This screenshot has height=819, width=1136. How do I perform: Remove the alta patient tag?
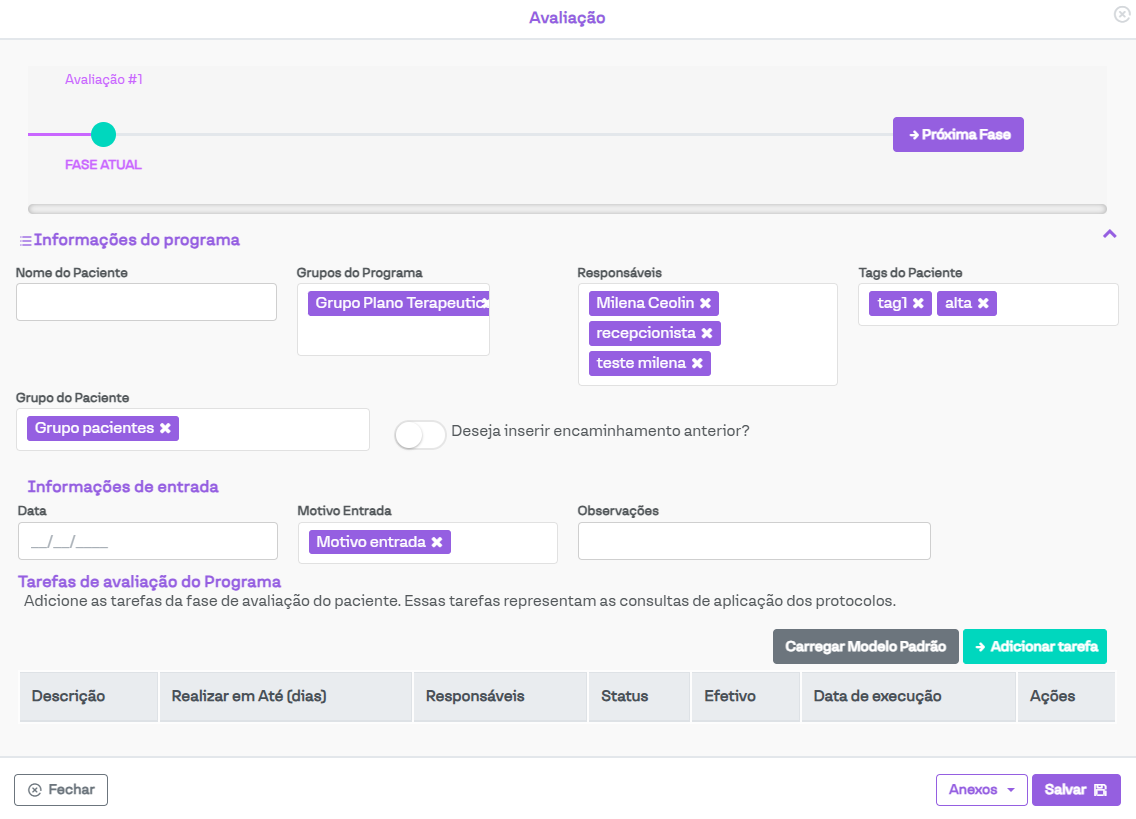click(x=983, y=303)
